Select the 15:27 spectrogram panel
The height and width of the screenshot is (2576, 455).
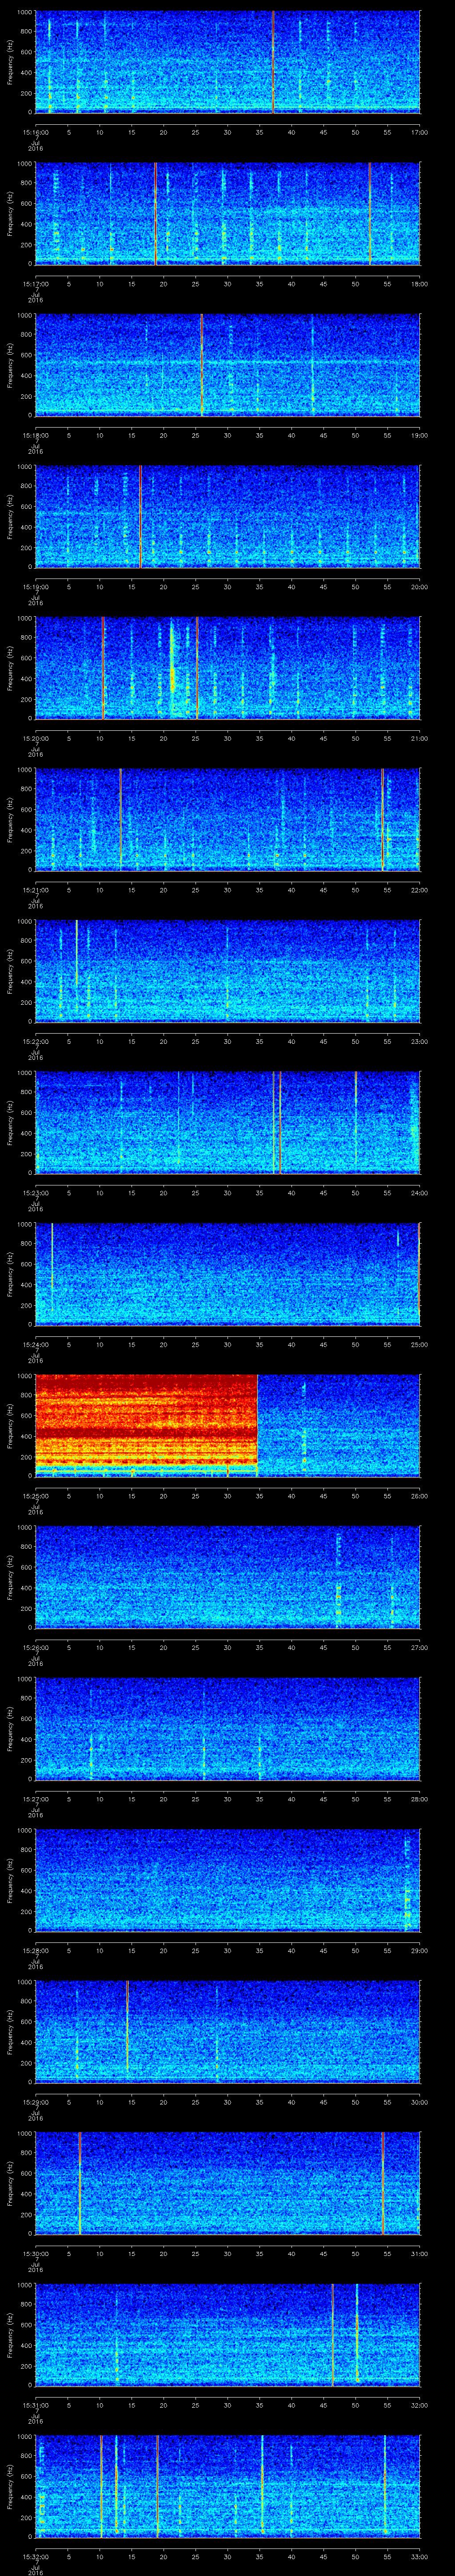pyautogui.click(x=227, y=1728)
